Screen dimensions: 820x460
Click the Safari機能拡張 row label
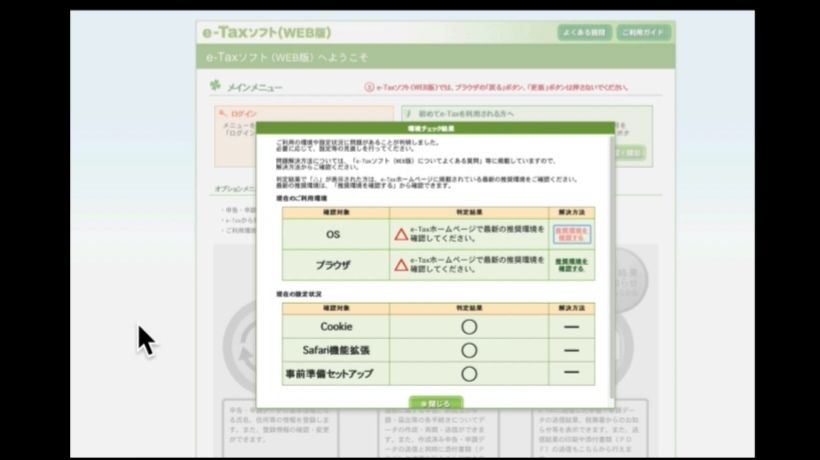(335, 351)
